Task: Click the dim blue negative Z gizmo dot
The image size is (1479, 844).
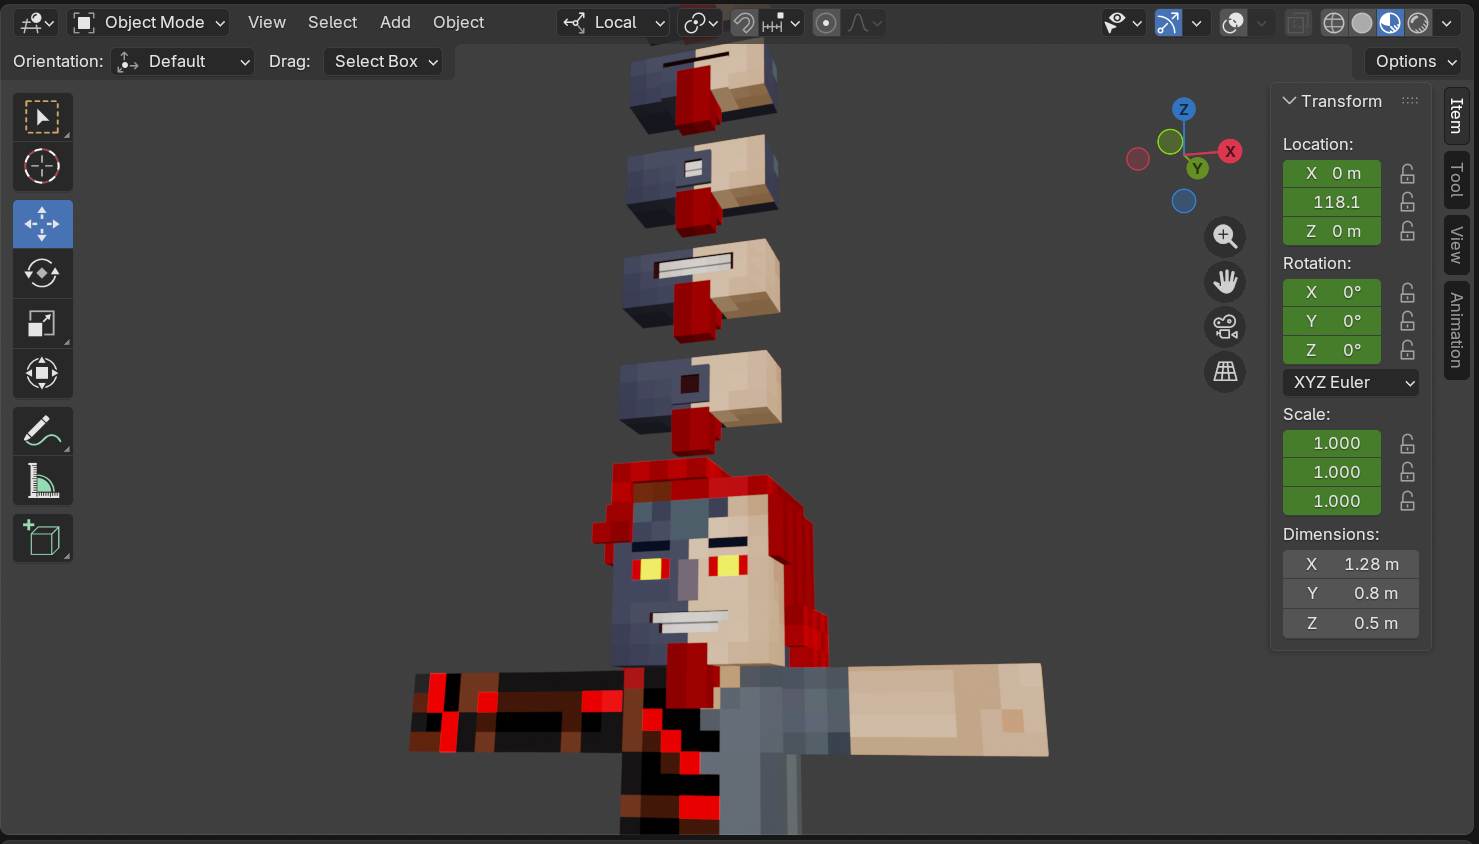Action: [1184, 201]
